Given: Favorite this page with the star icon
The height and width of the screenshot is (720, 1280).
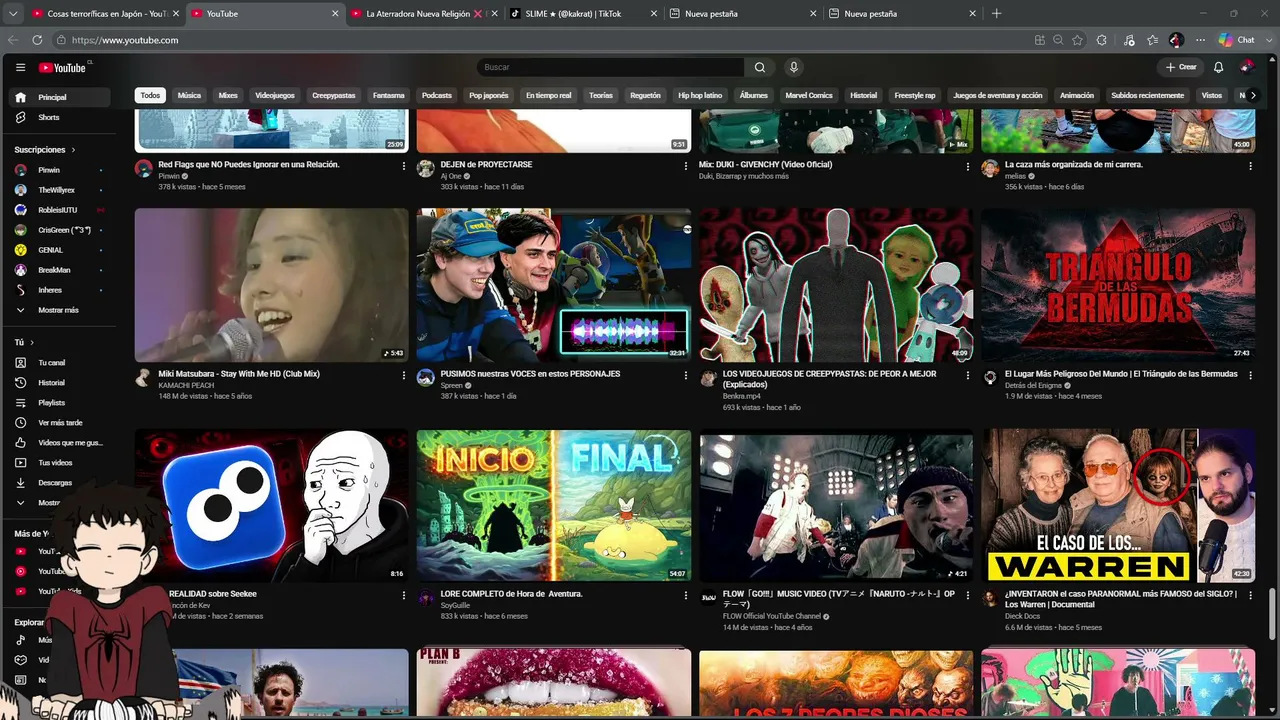Looking at the screenshot, I should pos(1077,40).
